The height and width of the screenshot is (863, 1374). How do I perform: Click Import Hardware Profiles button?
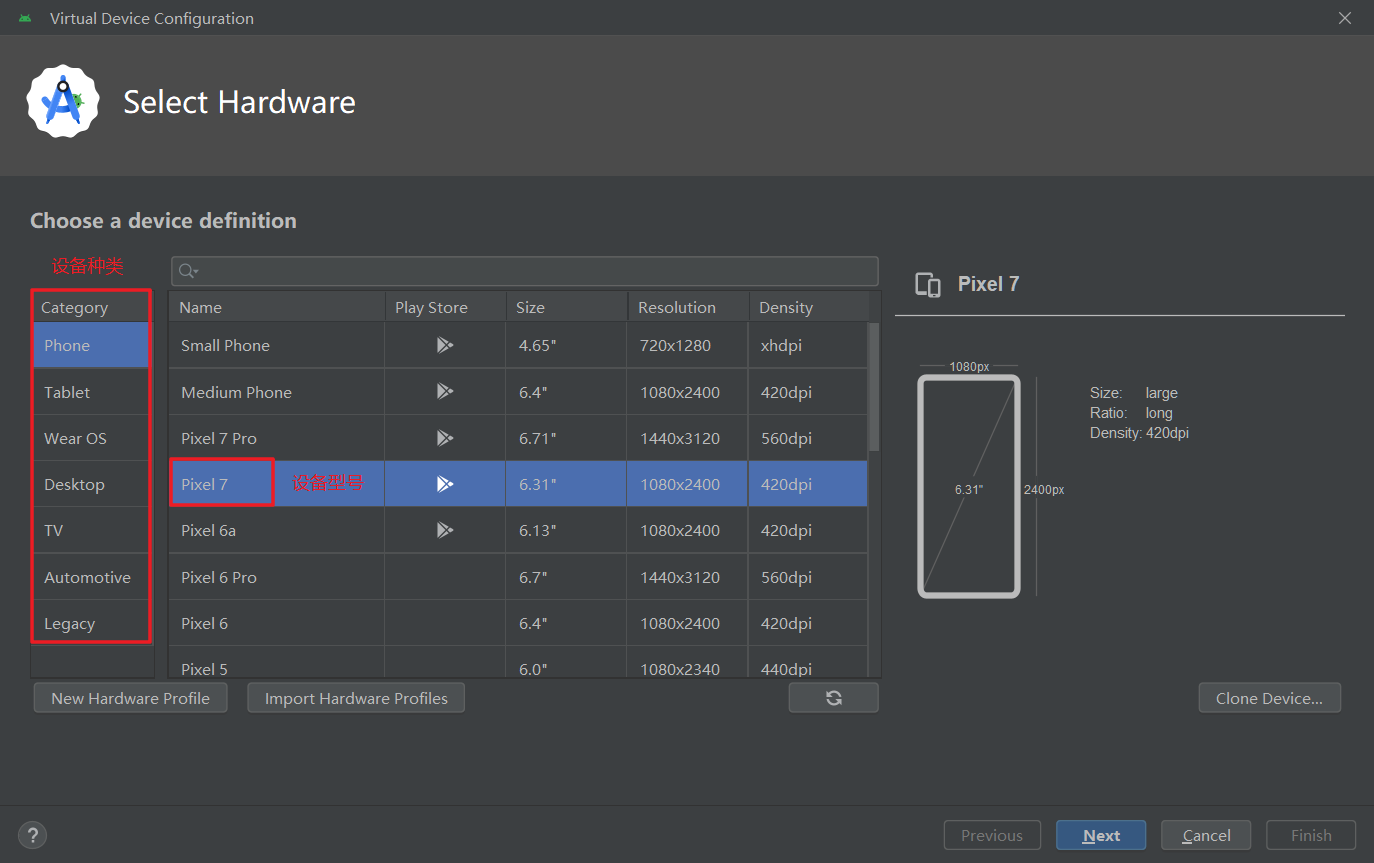coord(356,698)
